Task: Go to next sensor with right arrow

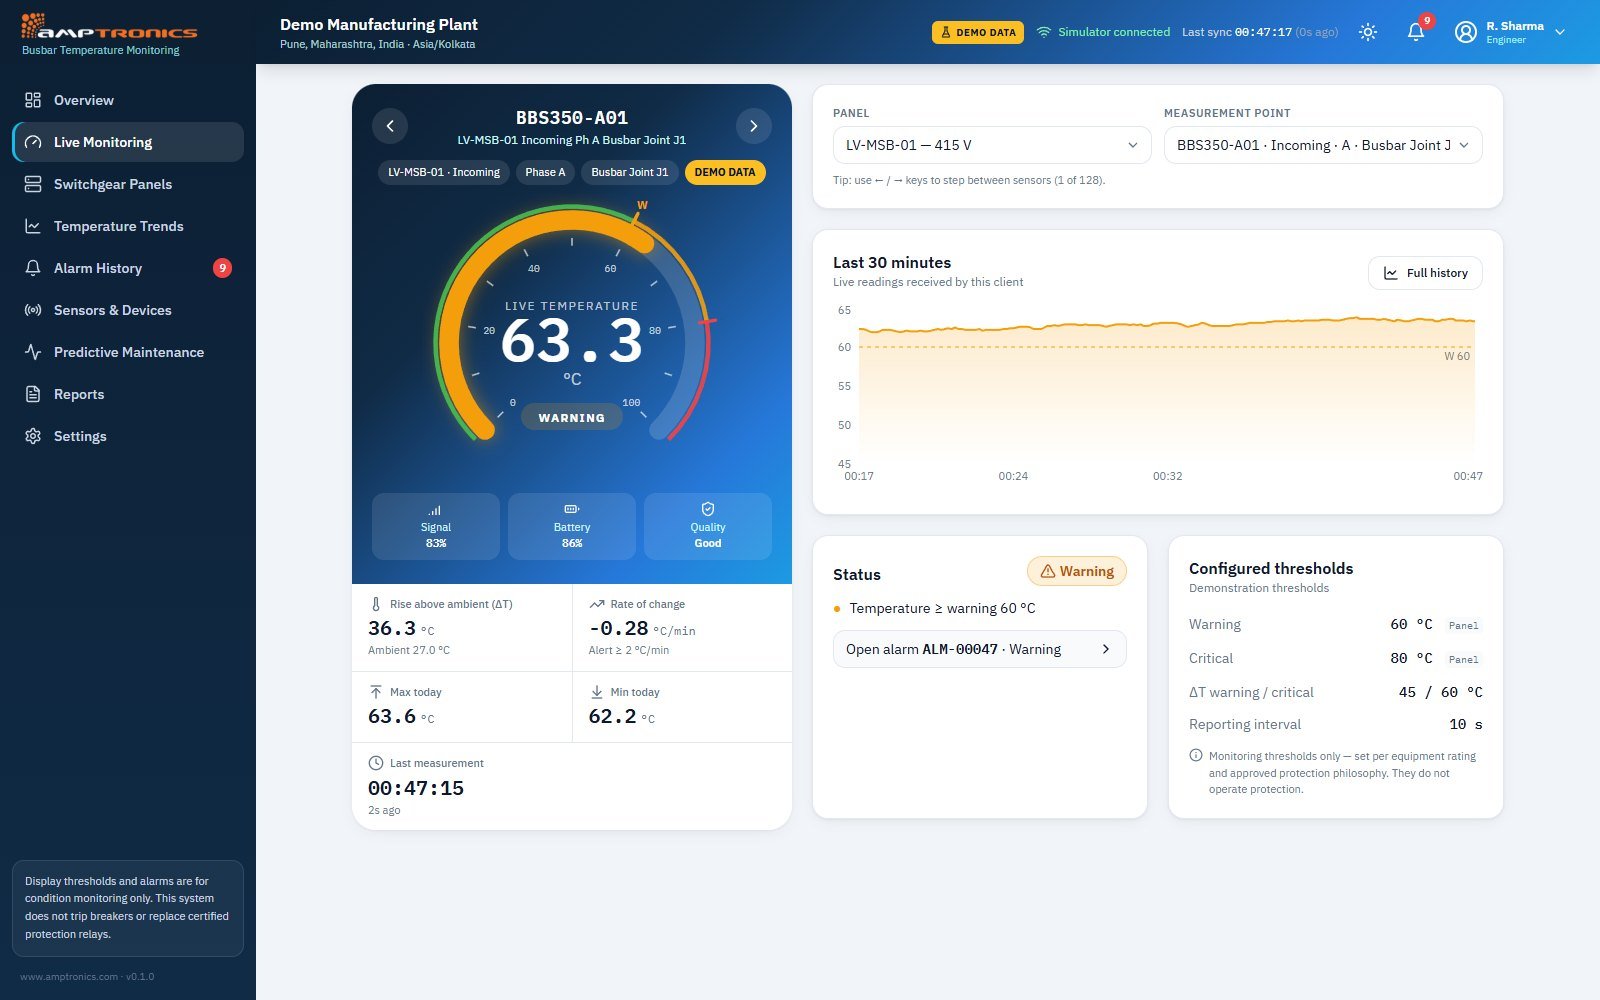Action: coord(754,126)
